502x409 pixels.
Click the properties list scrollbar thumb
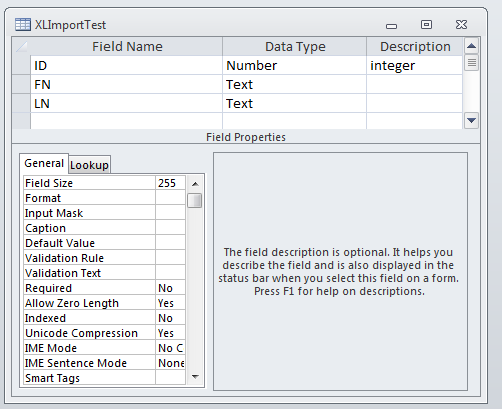(x=195, y=201)
